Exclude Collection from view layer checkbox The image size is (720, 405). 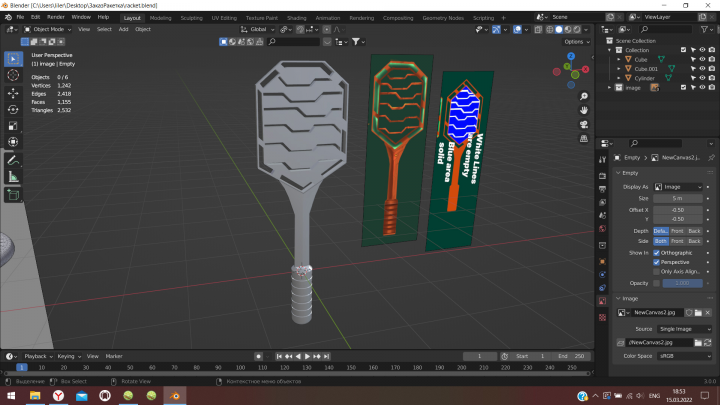[x=683, y=50]
